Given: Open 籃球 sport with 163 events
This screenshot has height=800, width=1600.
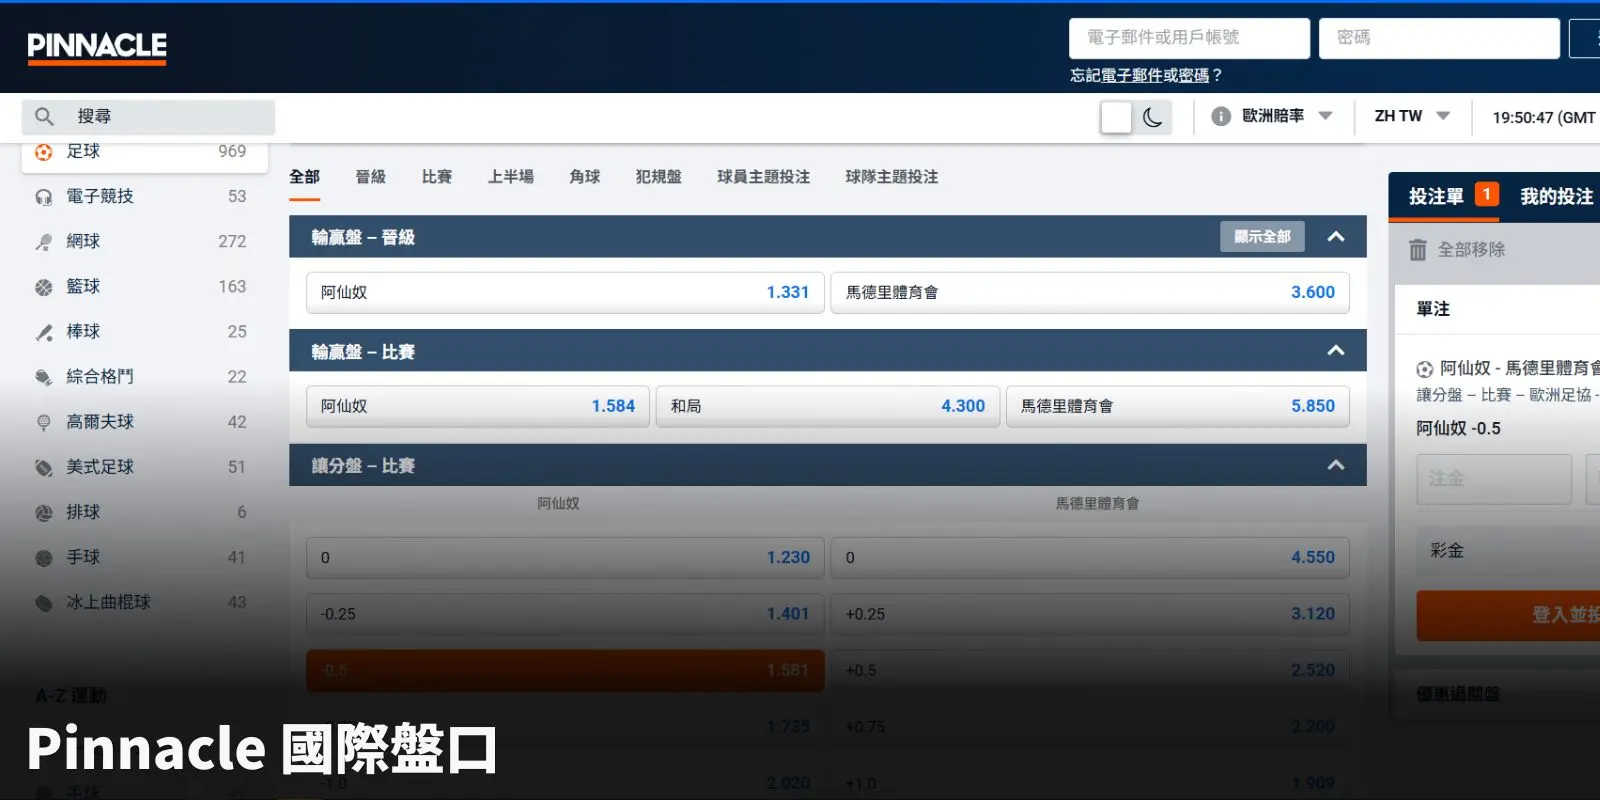Looking at the screenshot, I should pos(145,287).
